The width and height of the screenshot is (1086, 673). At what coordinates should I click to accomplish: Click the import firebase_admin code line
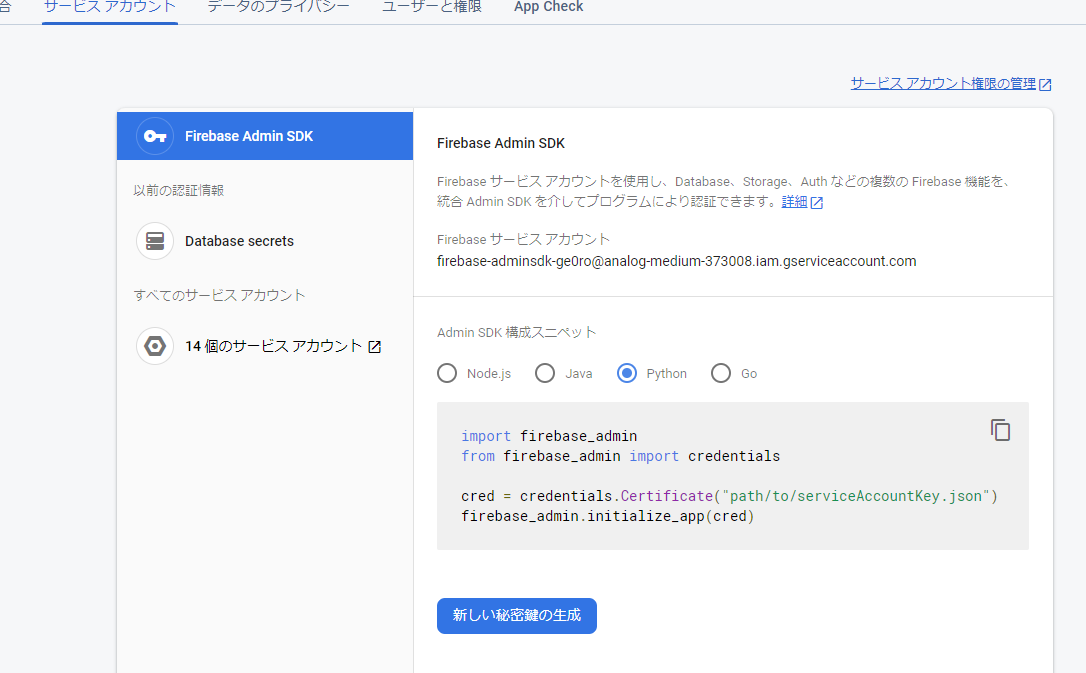point(549,436)
